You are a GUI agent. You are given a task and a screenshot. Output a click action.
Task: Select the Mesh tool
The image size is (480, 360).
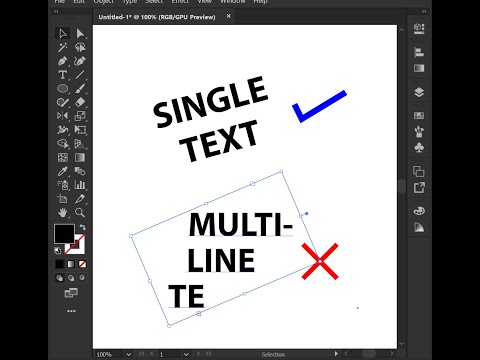point(63,157)
